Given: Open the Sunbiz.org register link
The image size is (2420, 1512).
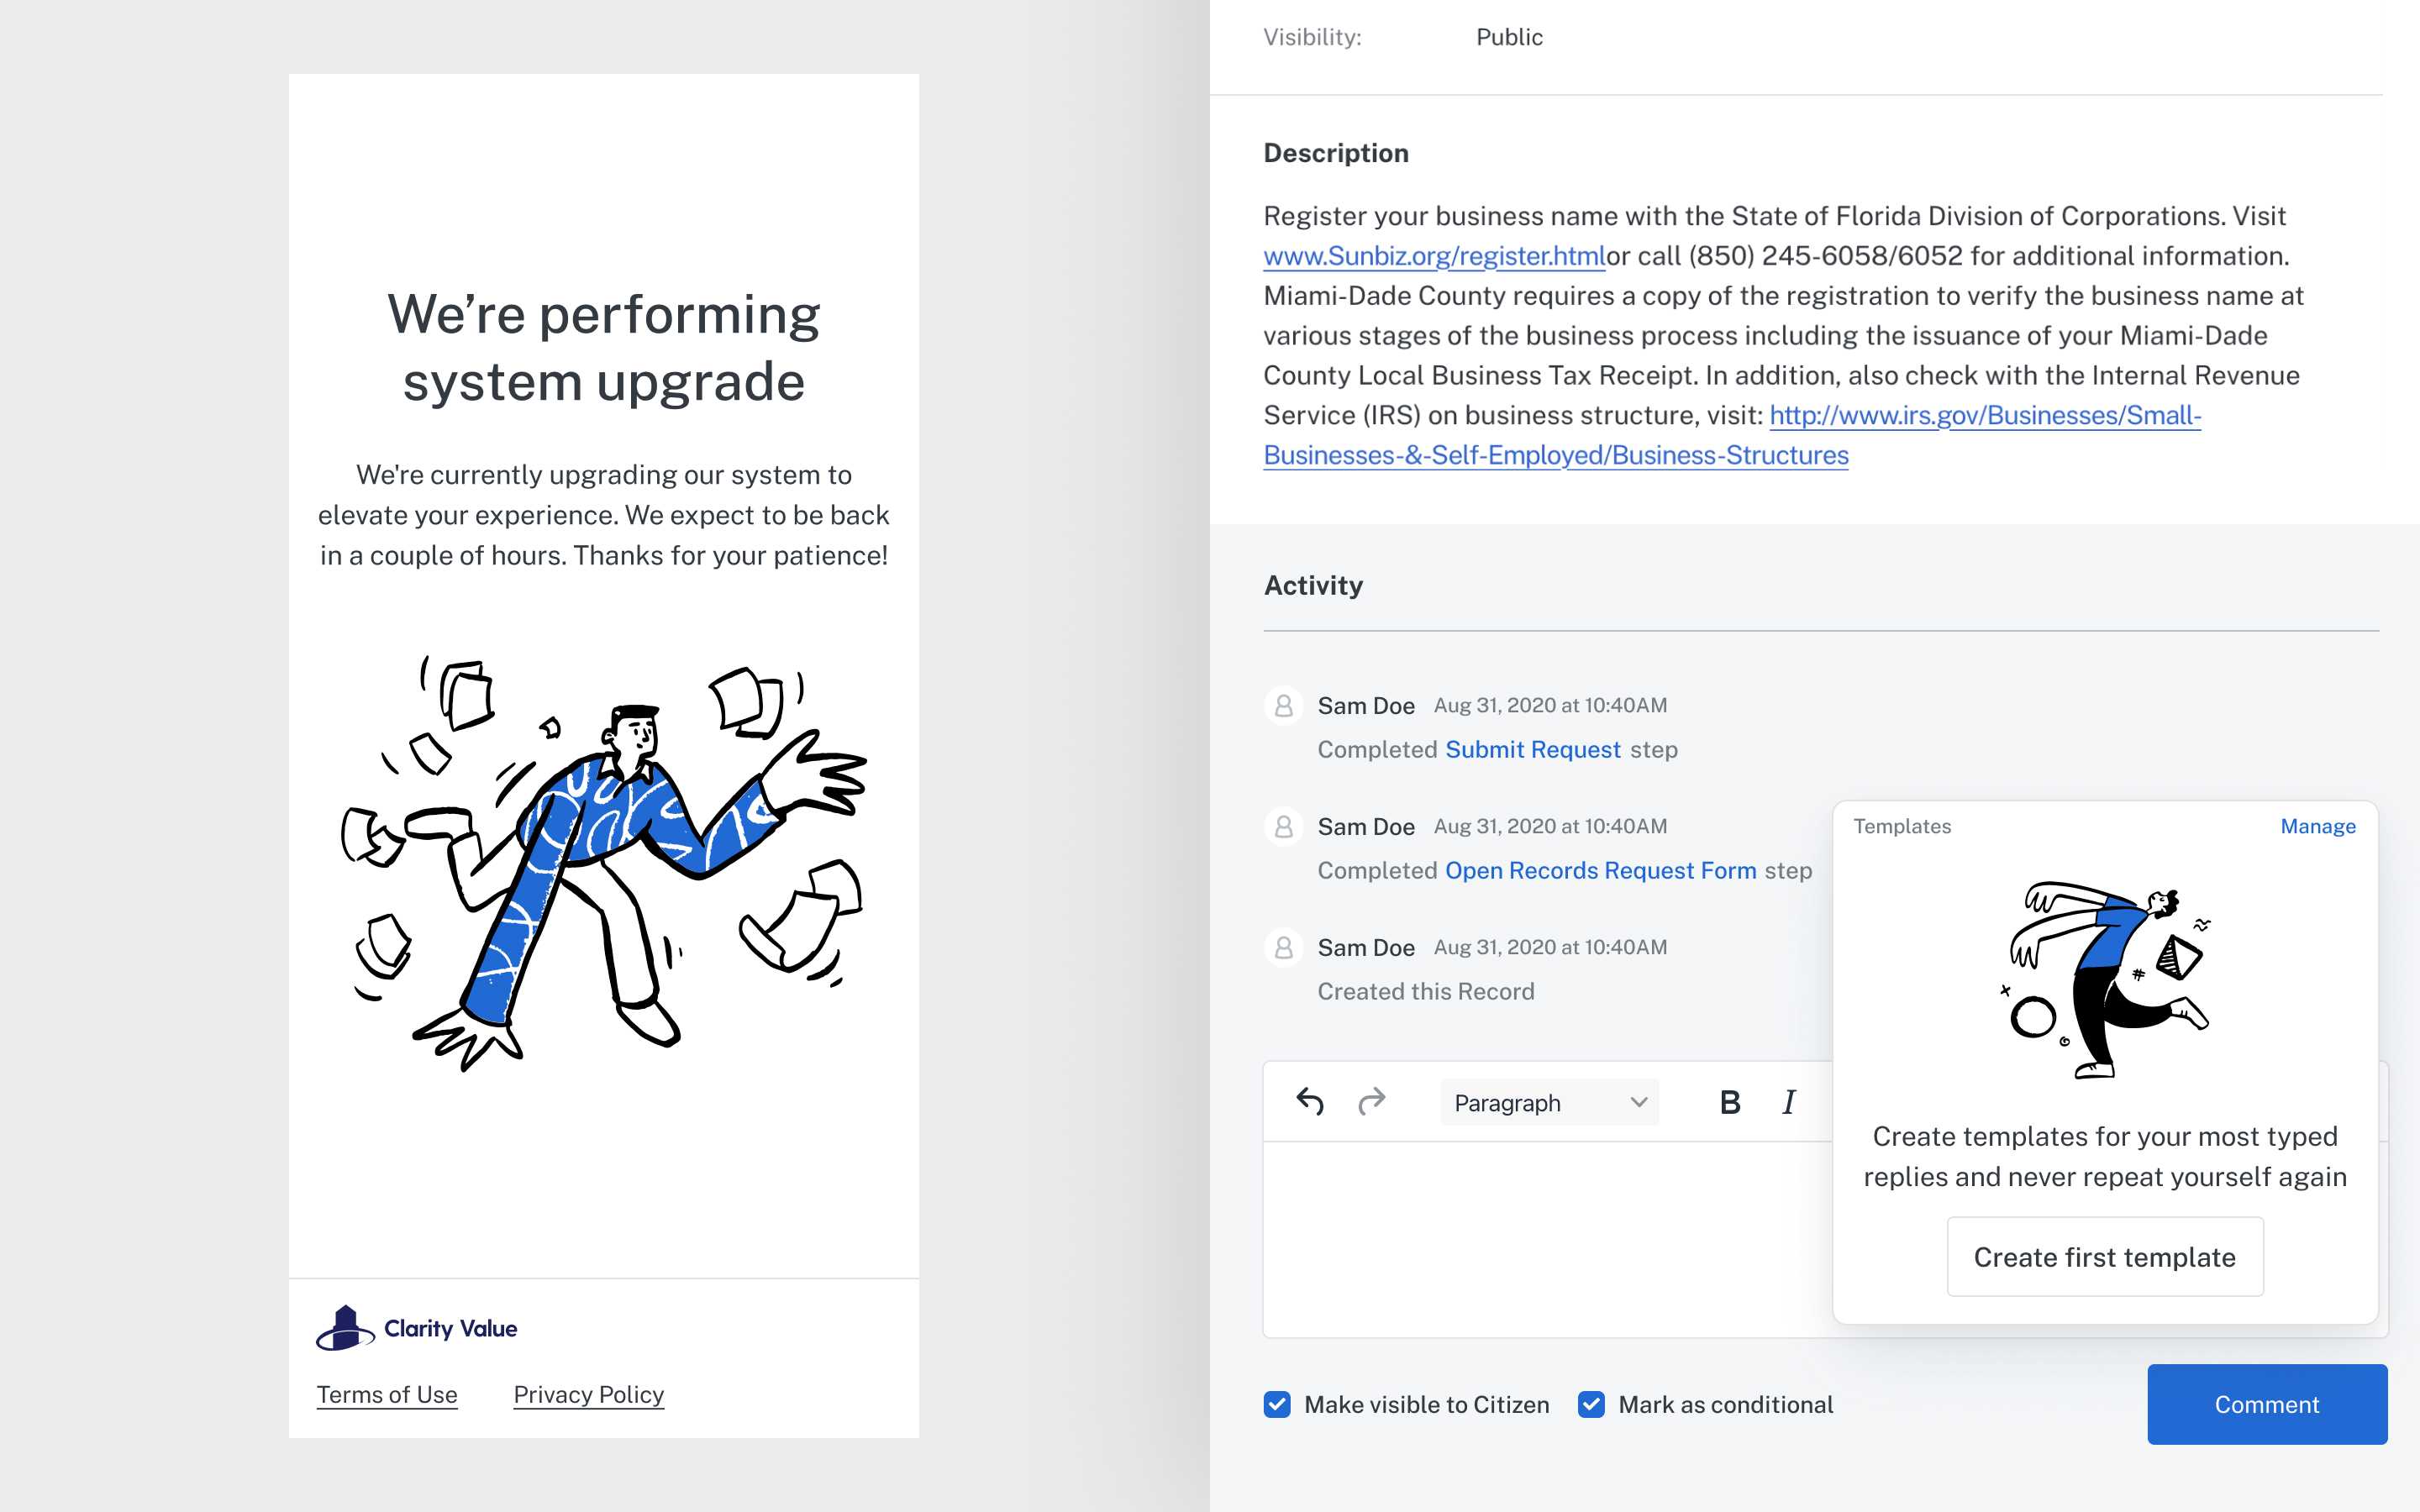Looking at the screenshot, I should click(1434, 256).
